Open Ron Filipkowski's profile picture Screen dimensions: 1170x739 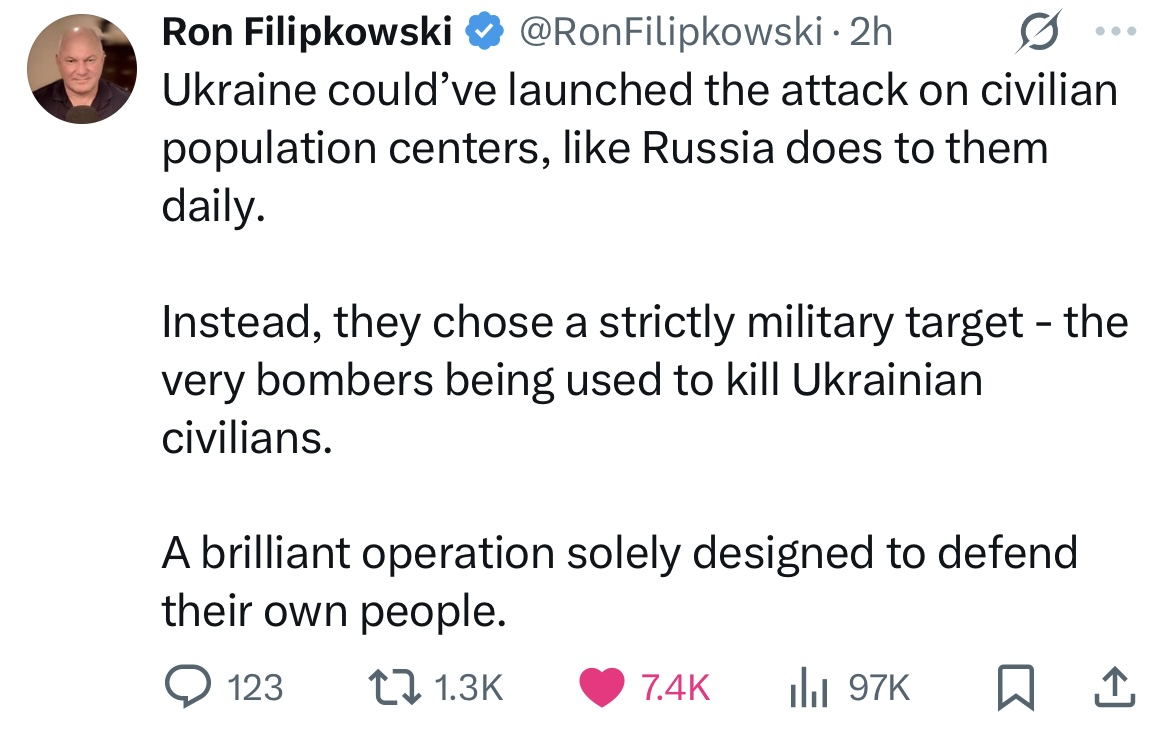click(83, 70)
